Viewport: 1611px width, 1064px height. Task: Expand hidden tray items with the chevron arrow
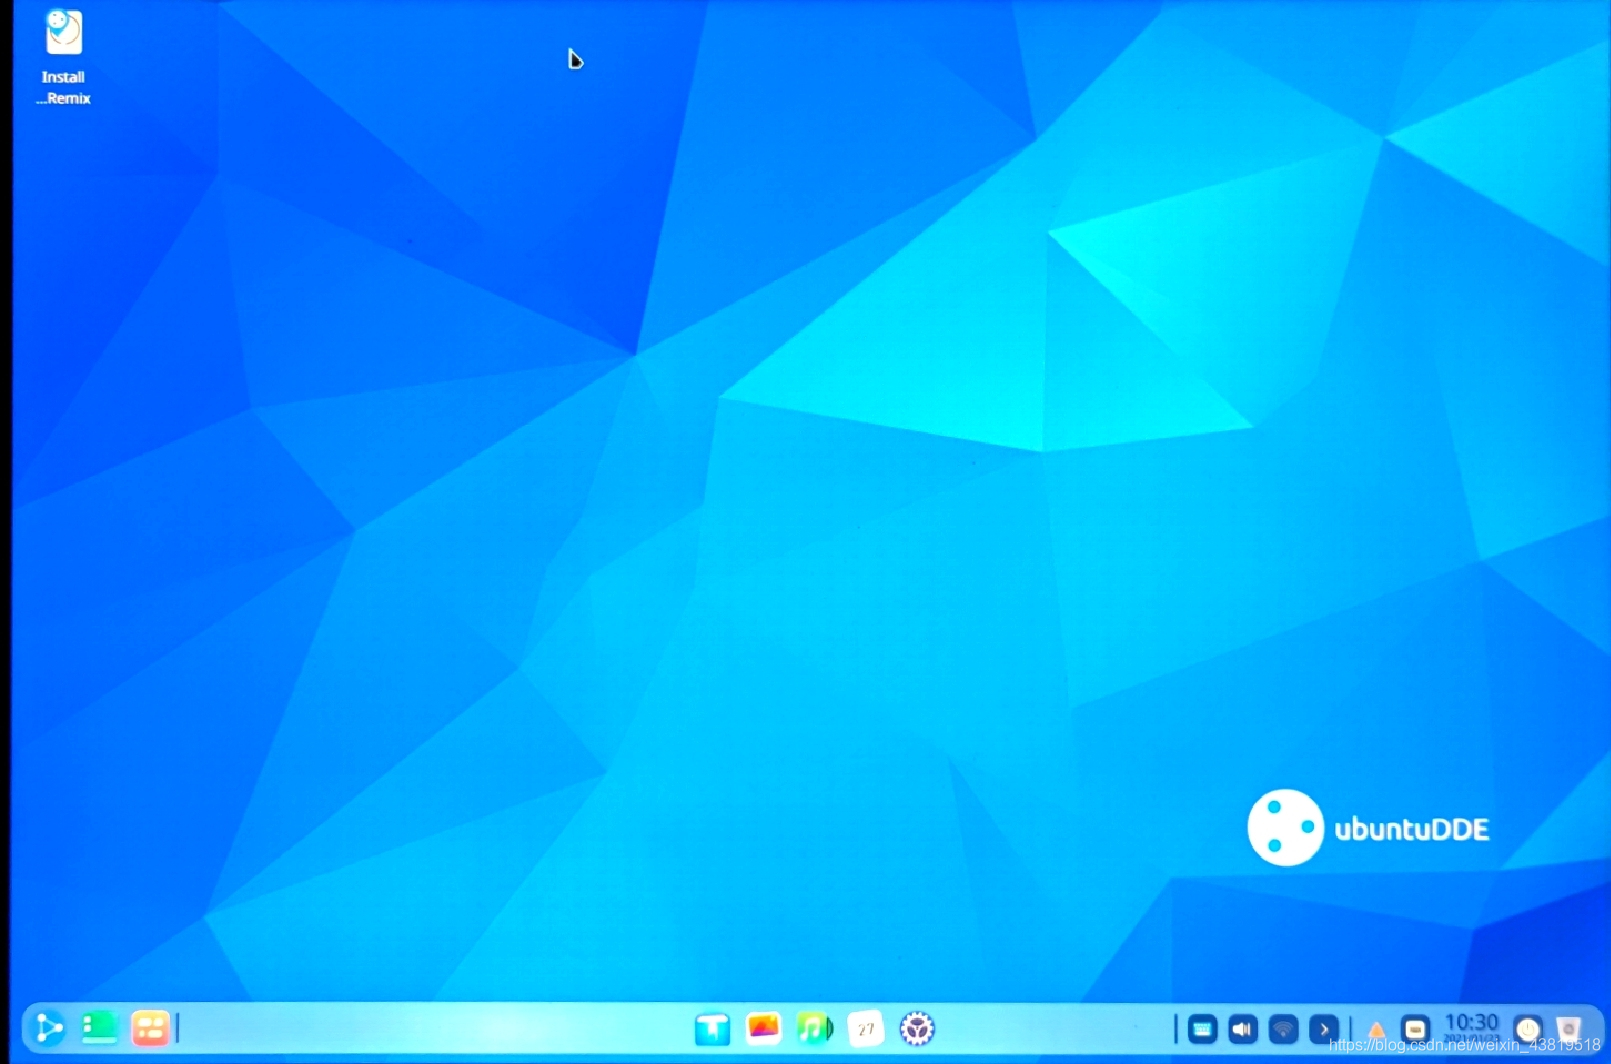[x=1323, y=1030]
